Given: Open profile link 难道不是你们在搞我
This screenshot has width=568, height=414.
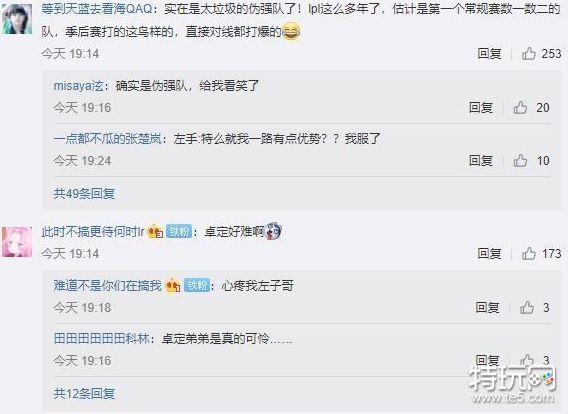Looking at the screenshot, I should click(x=108, y=286).
